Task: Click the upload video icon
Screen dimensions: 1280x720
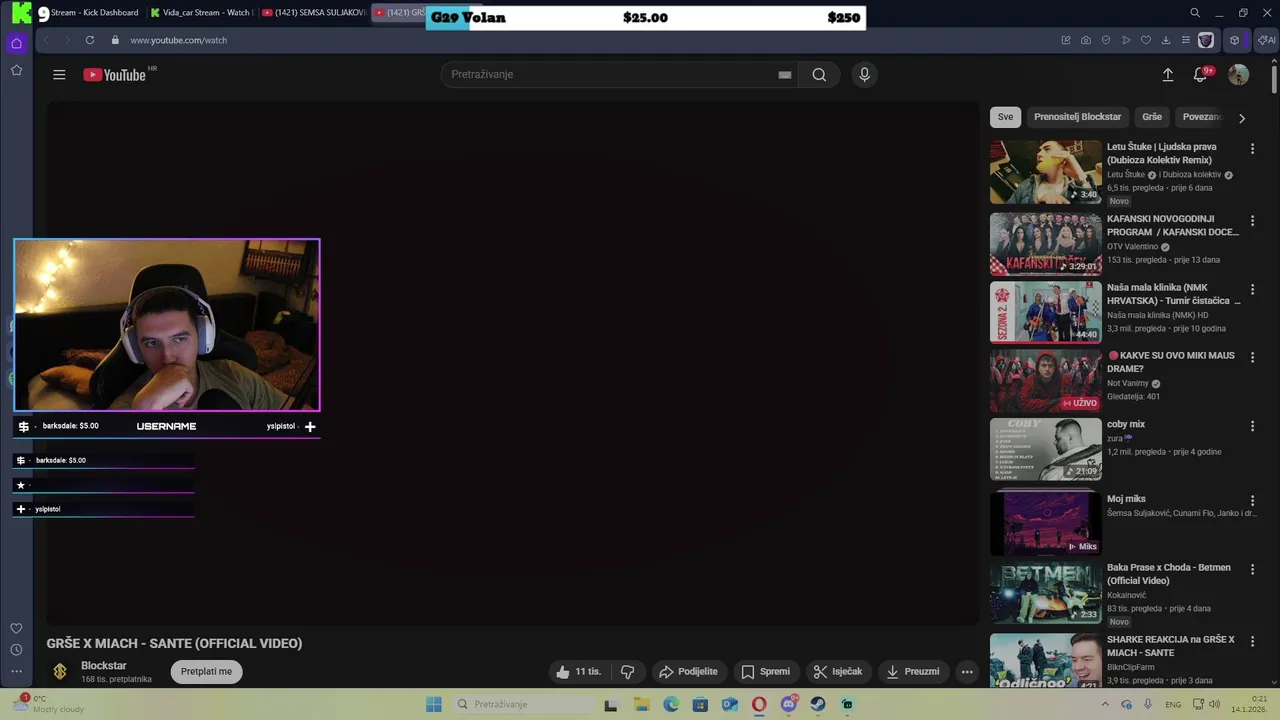Action: (x=1167, y=74)
